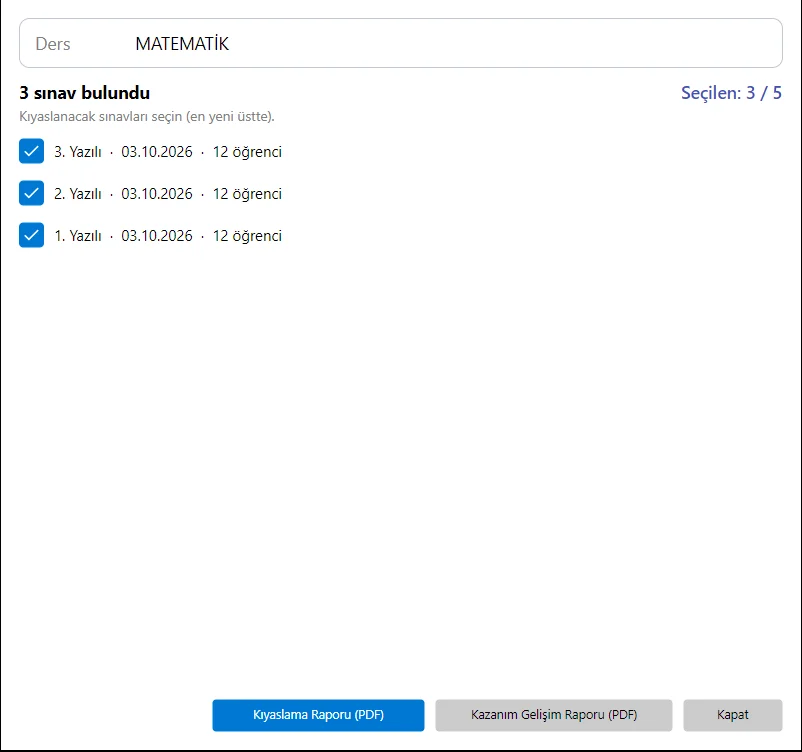Close the dialog with the Kapat button
The width and height of the screenshot is (802, 752).
pyautogui.click(x=733, y=715)
